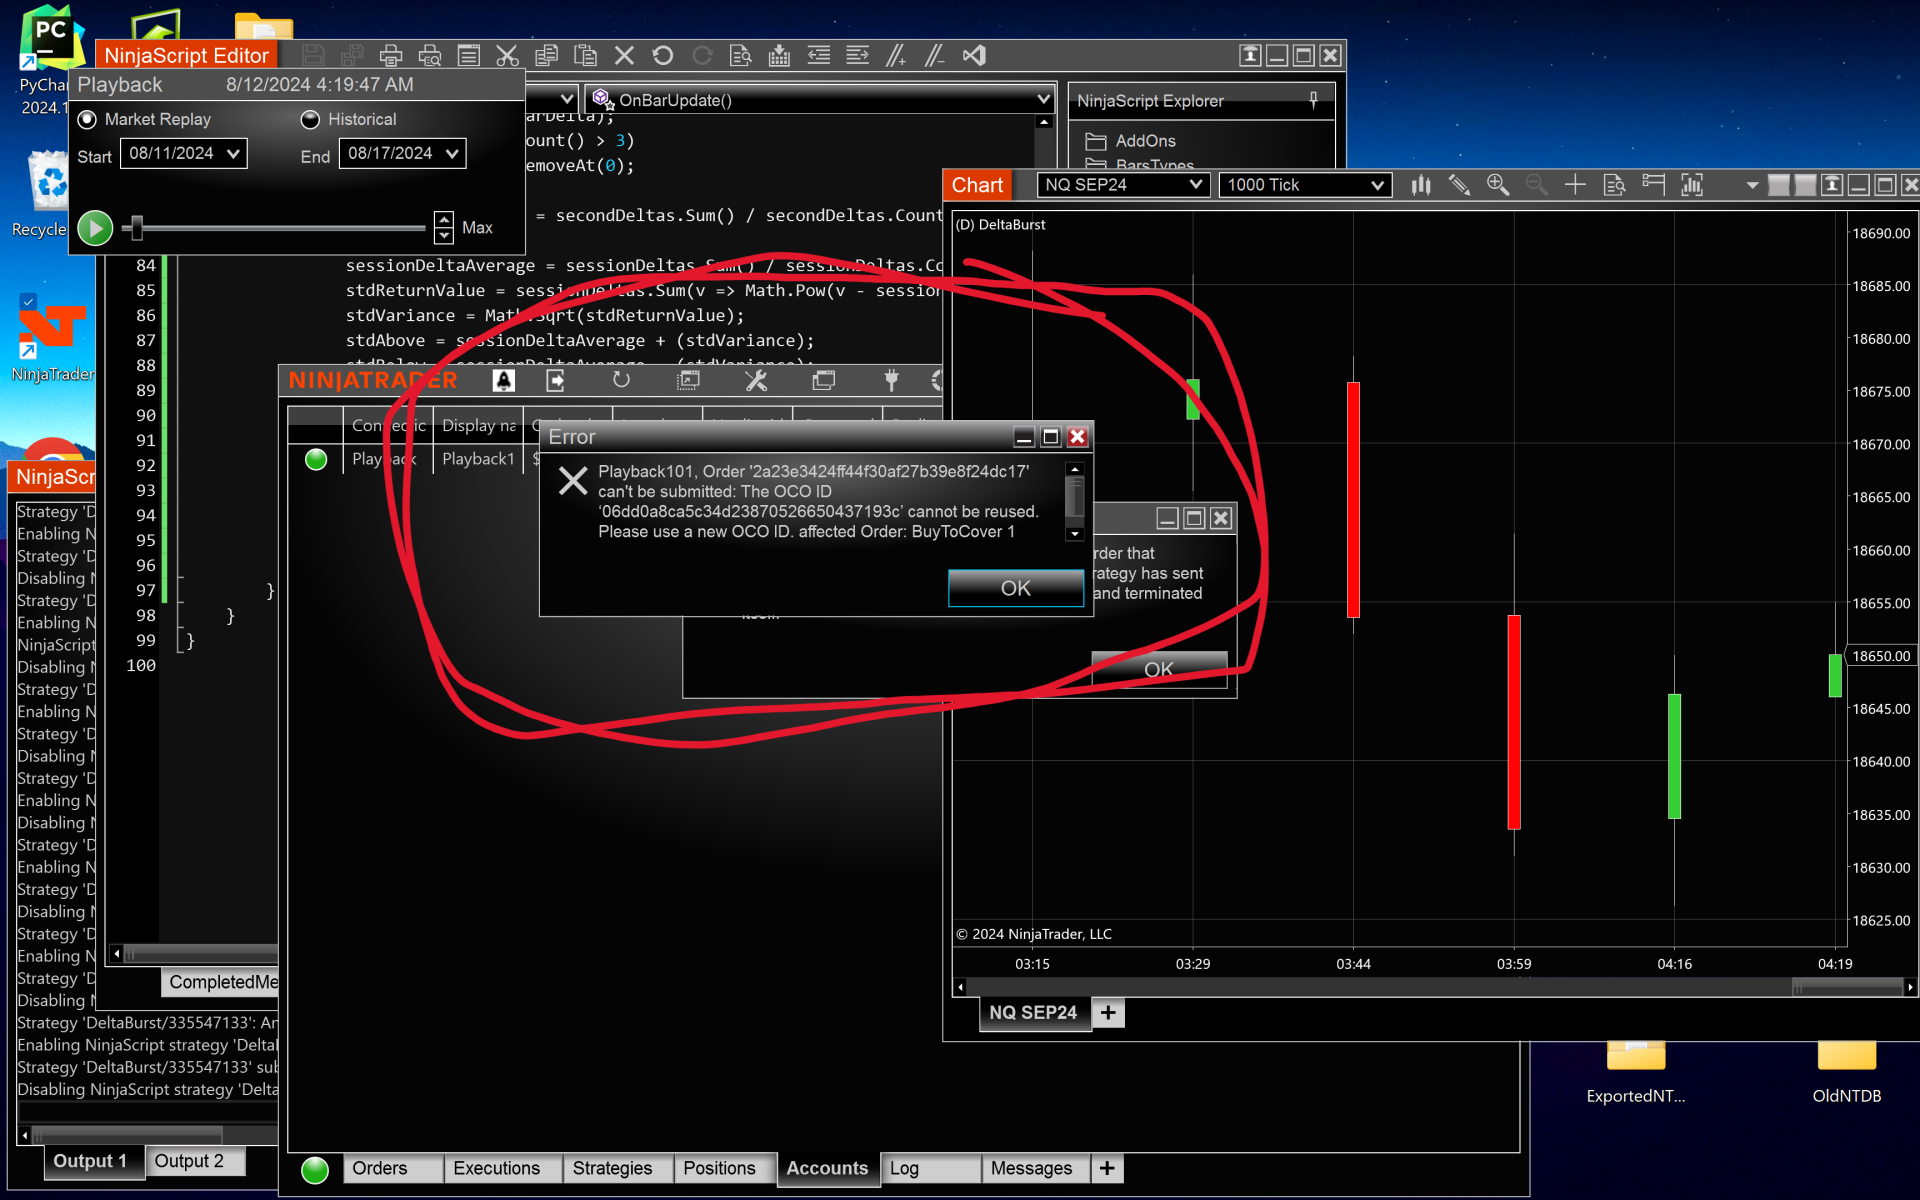Switch to the Output 2 tab
This screenshot has width=1920, height=1200.
[x=189, y=1161]
